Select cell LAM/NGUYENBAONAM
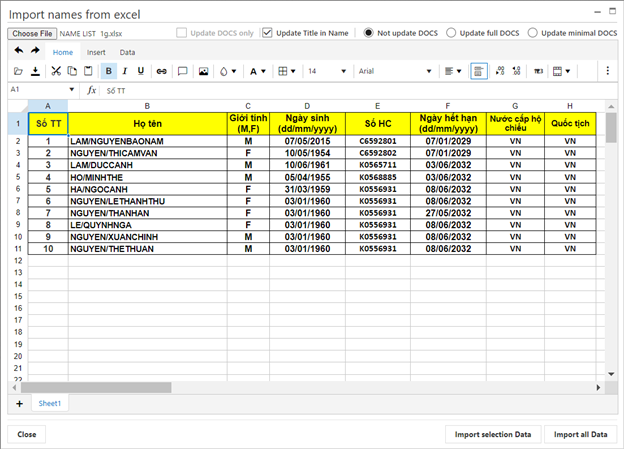 coord(148,141)
